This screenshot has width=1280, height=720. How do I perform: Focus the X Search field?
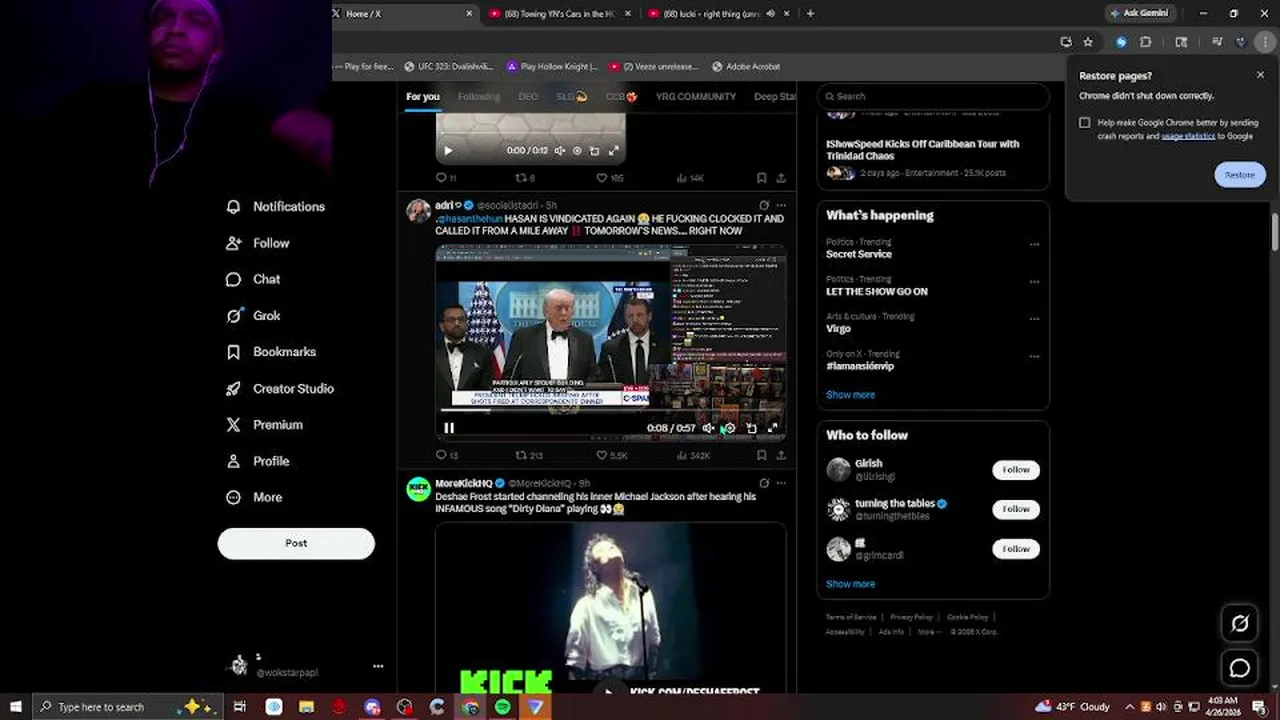click(933, 96)
